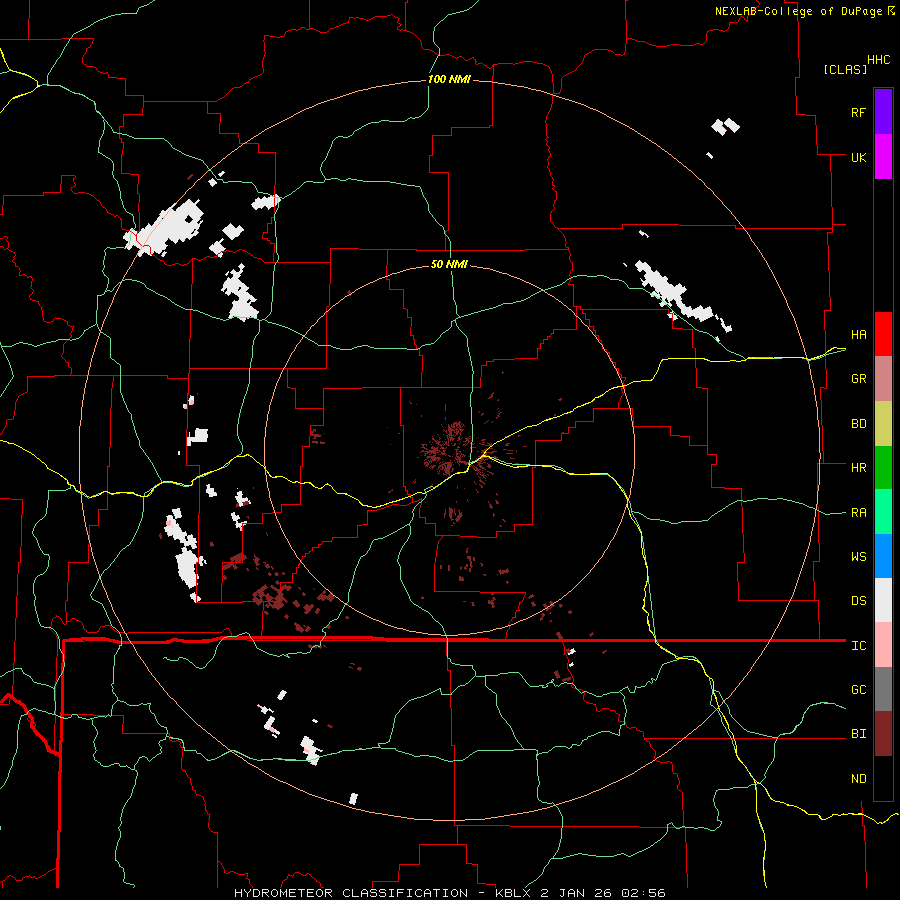The height and width of the screenshot is (900, 900).
Task: Click the IC pink legend swatch
Action: (x=883, y=645)
